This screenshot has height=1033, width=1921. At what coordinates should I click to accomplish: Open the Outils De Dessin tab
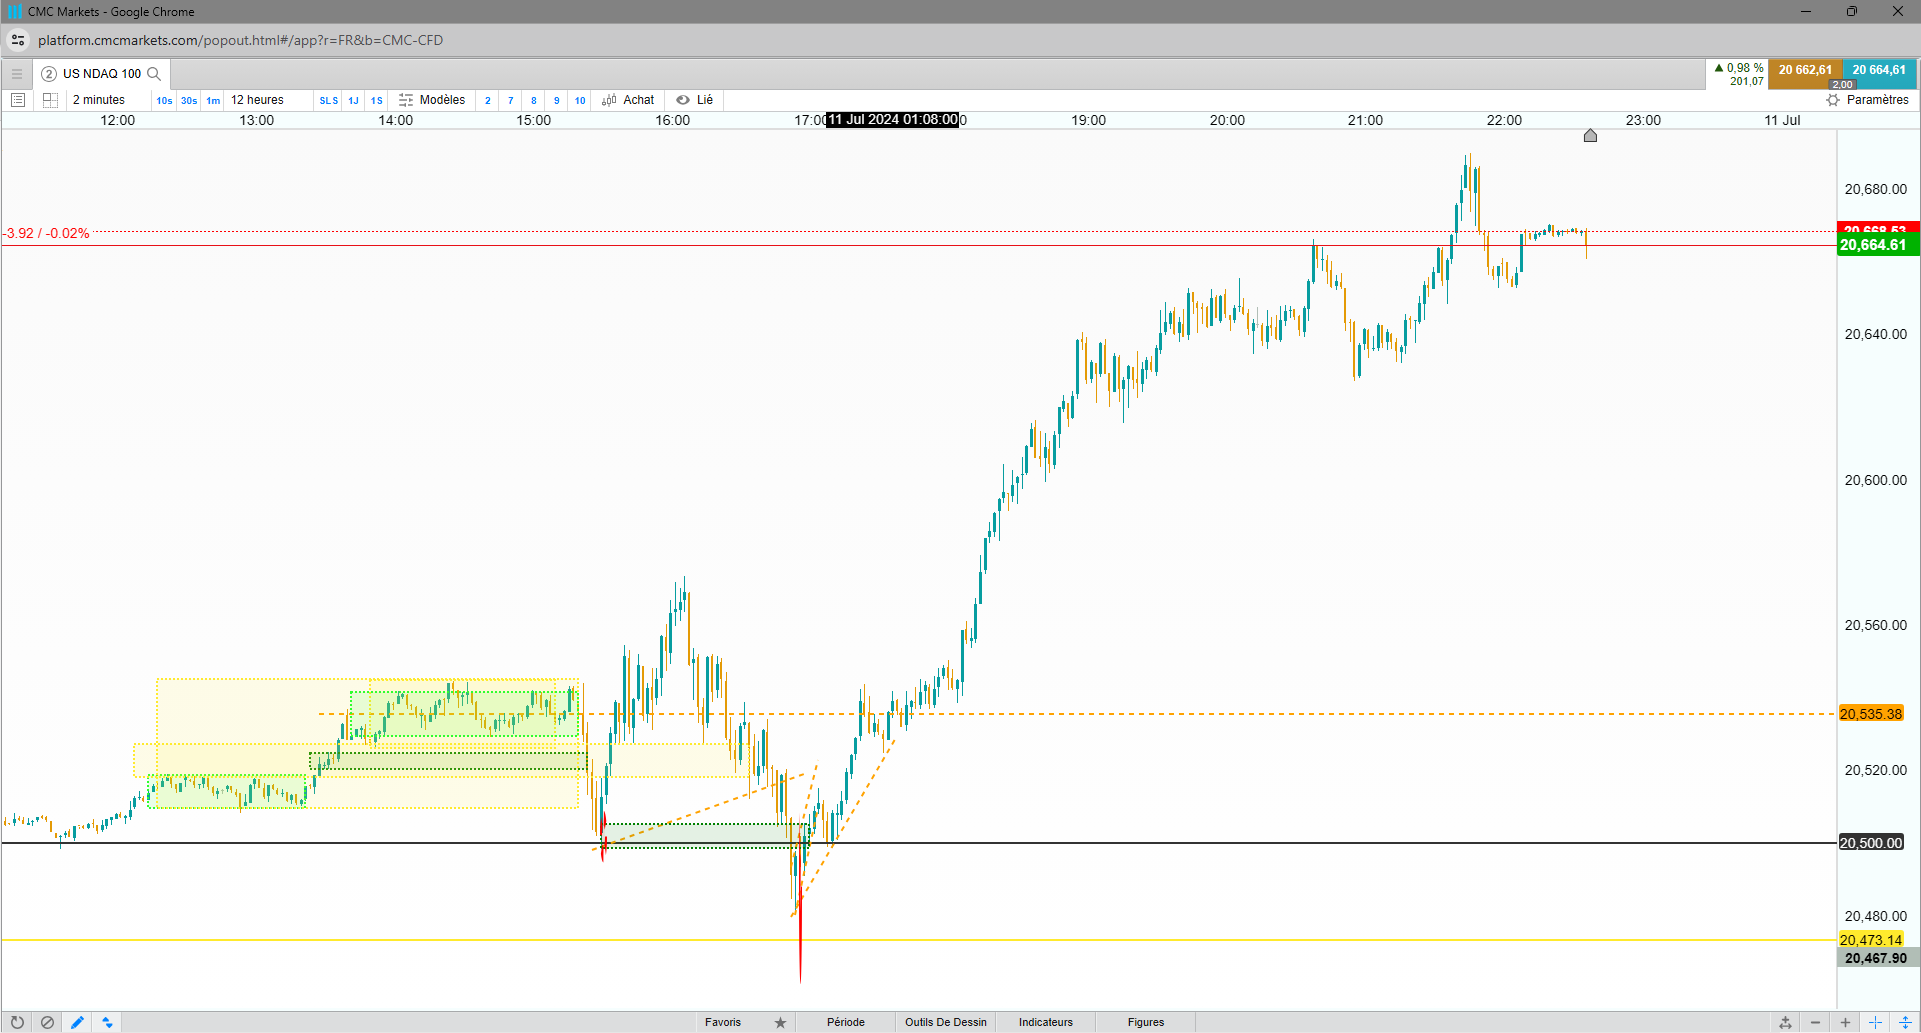point(946,1022)
